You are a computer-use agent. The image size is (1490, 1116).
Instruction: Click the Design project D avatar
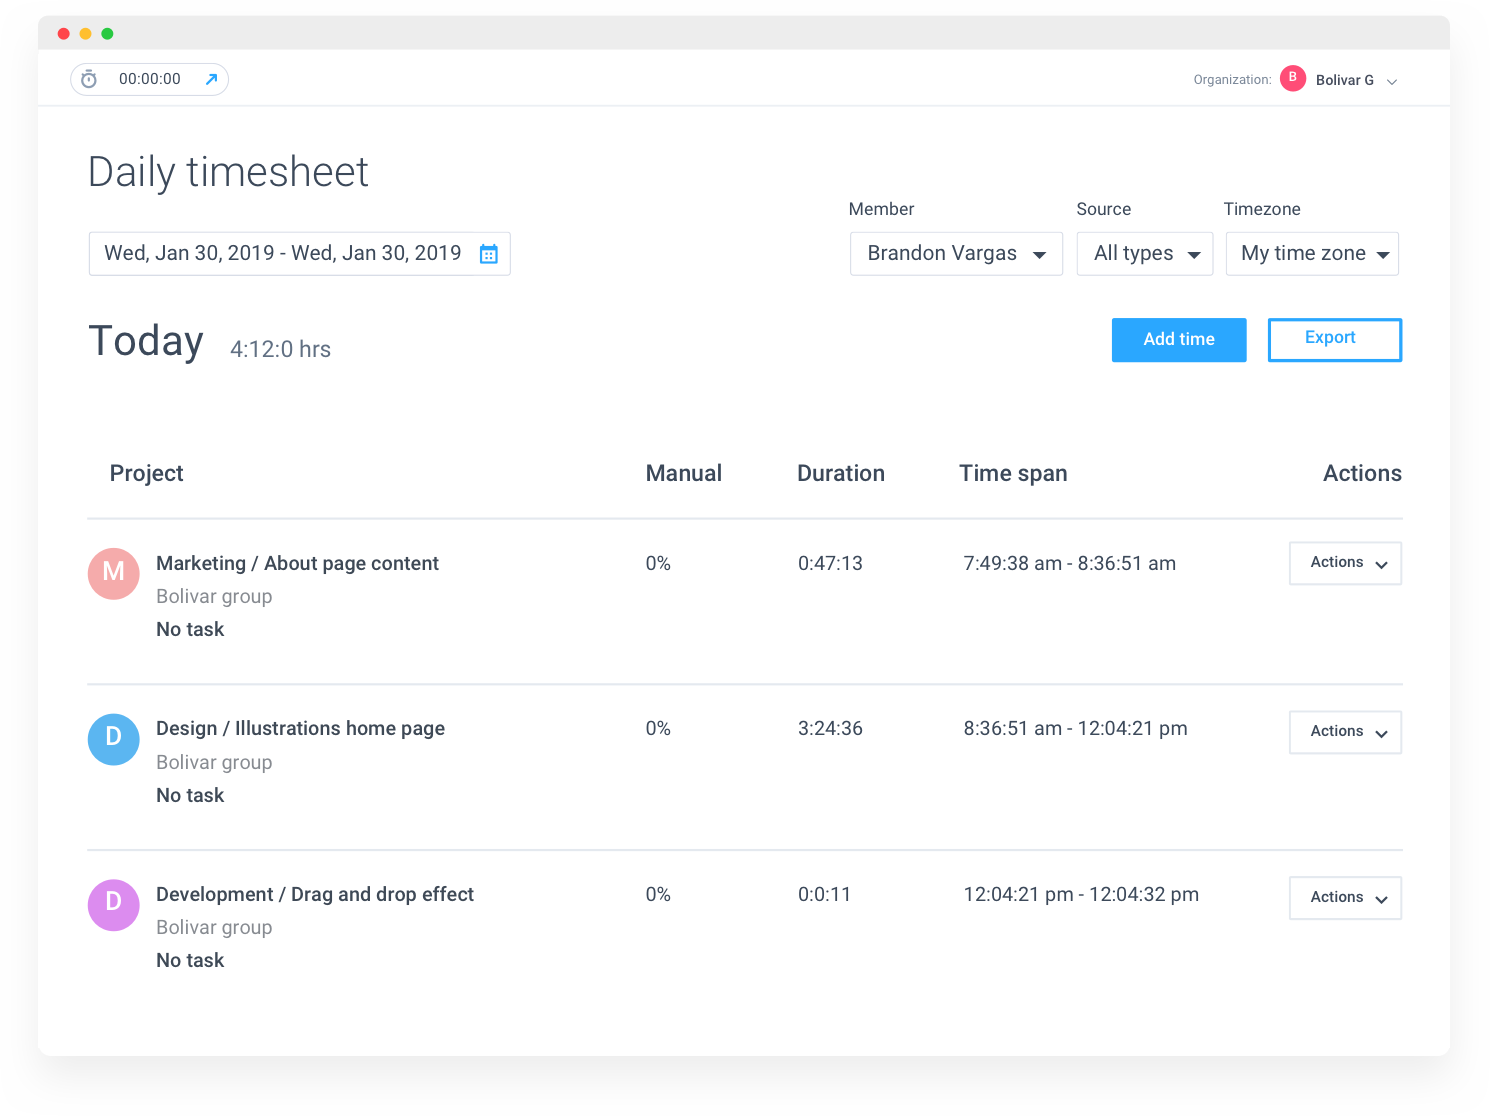pyautogui.click(x=114, y=740)
